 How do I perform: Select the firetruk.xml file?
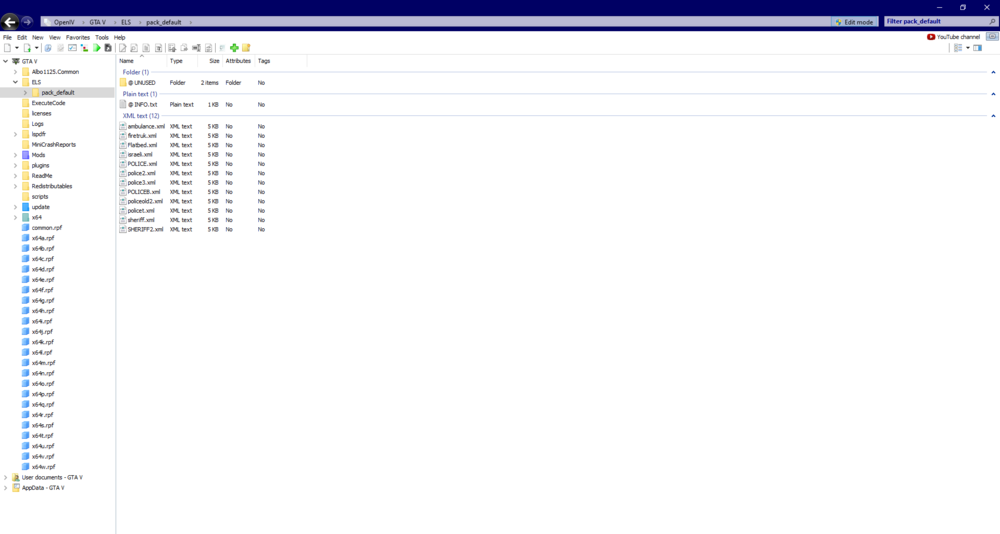(142, 136)
